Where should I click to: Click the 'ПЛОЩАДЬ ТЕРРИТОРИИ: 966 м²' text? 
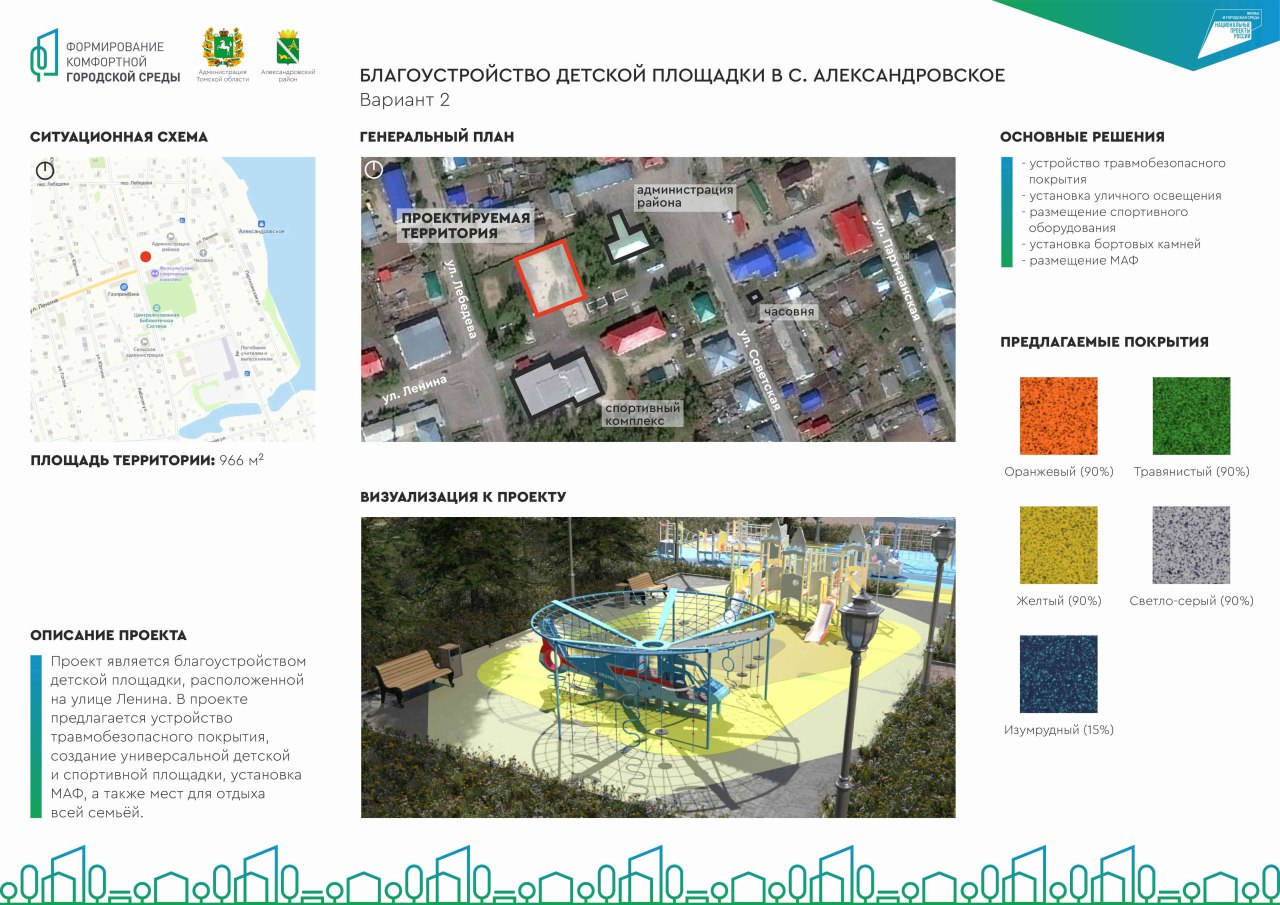[x=147, y=460]
